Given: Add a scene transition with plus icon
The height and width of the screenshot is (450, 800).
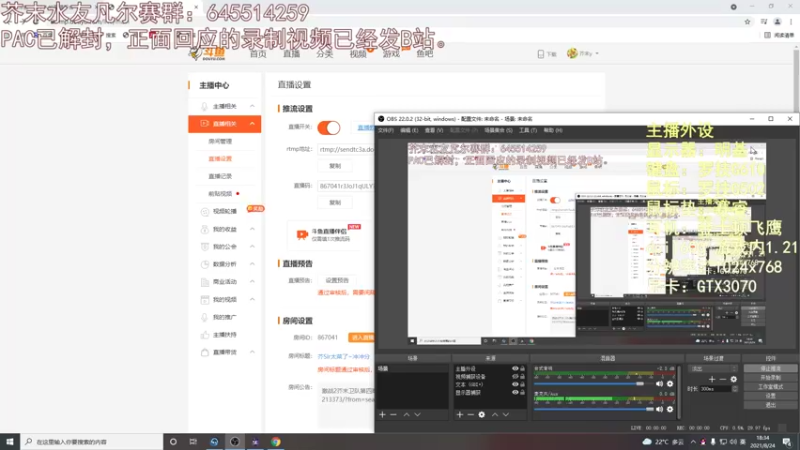Looking at the screenshot, I should (x=712, y=379).
